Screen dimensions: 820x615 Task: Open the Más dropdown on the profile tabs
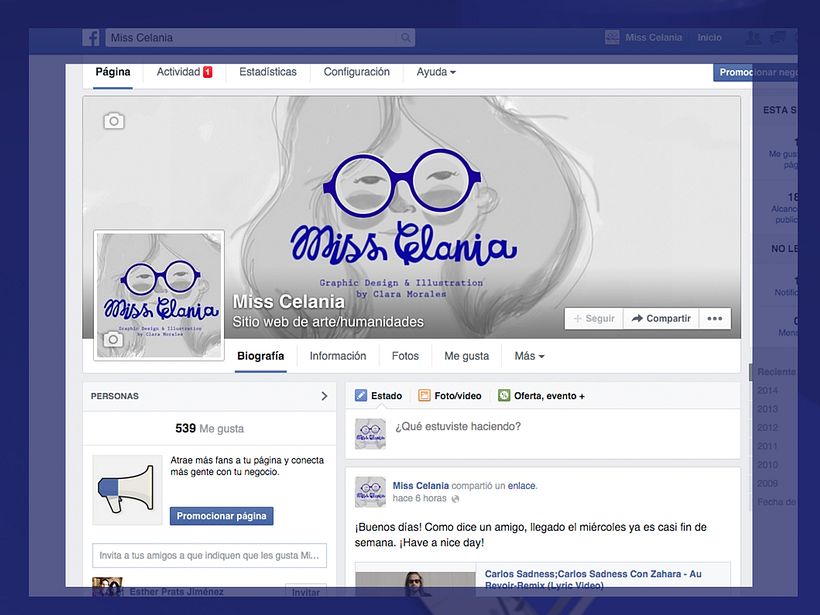528,356
